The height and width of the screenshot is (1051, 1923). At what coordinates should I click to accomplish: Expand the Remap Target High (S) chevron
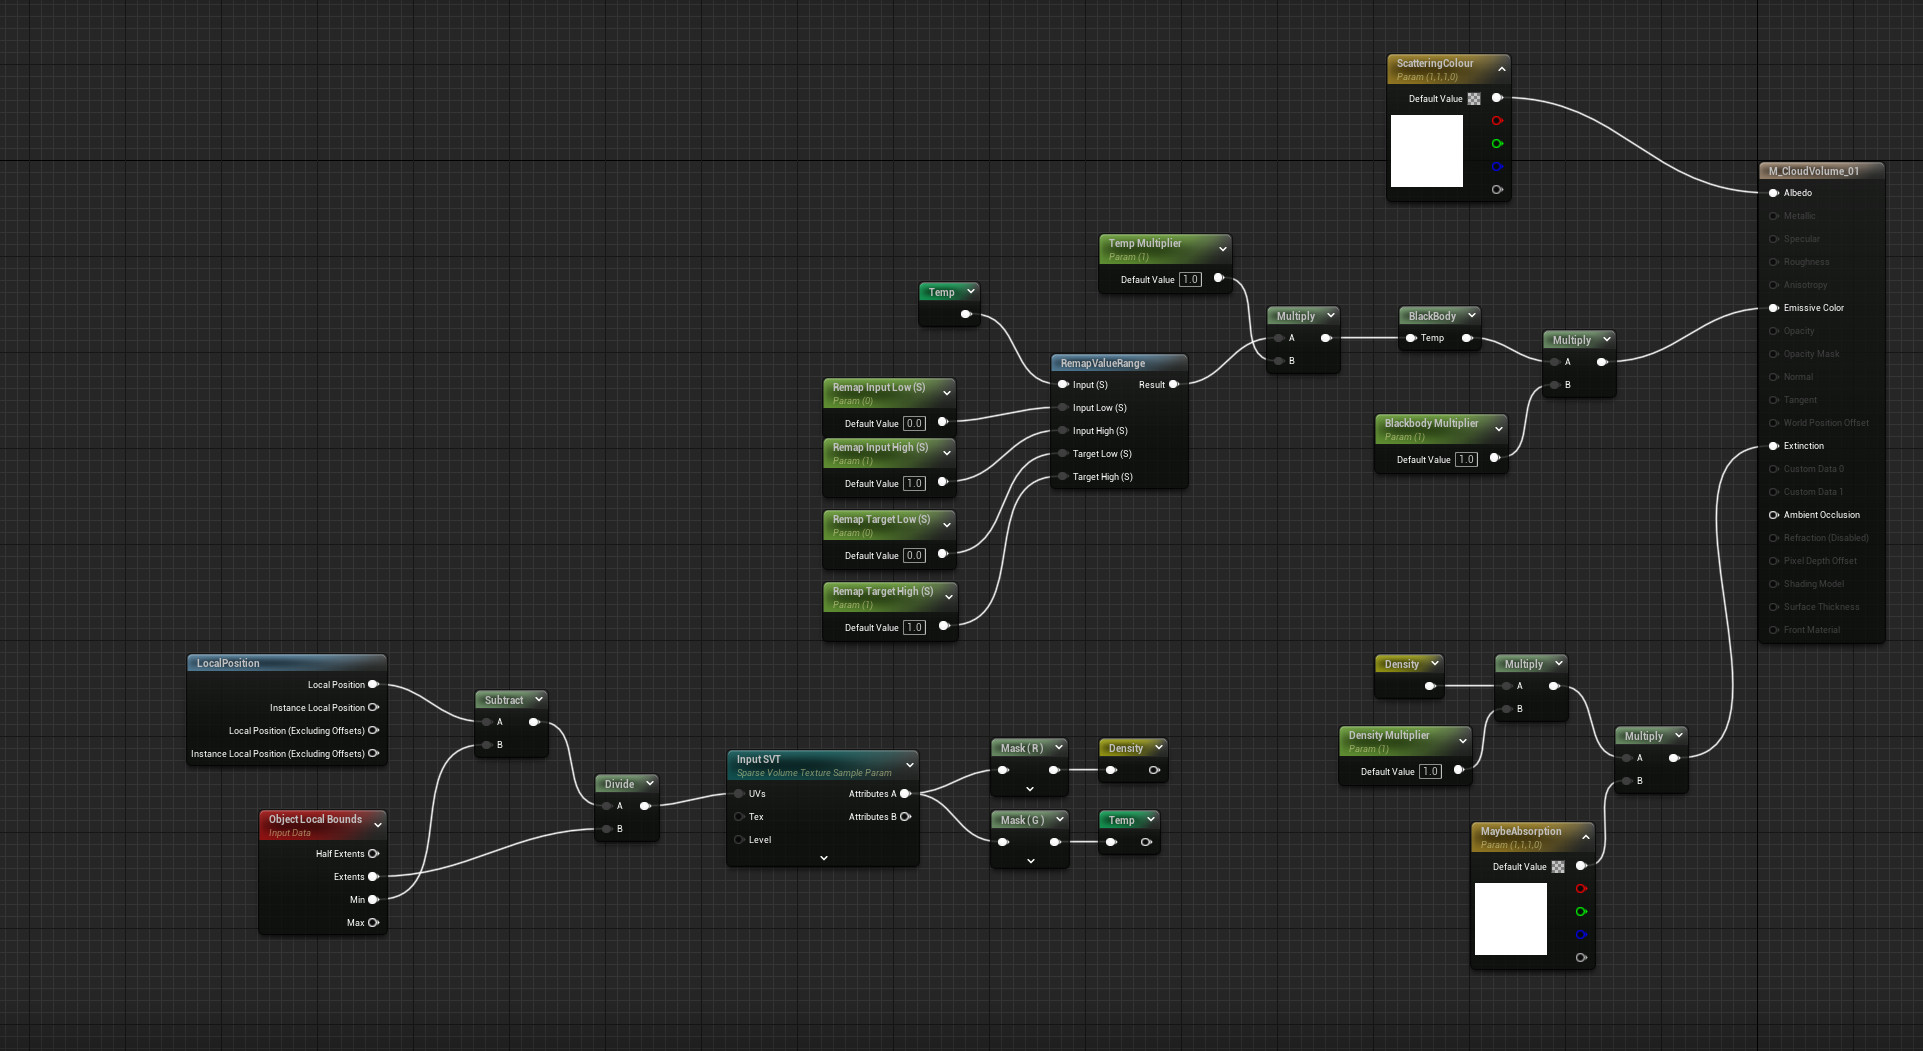pyautogui.click(x=948, y=597)
